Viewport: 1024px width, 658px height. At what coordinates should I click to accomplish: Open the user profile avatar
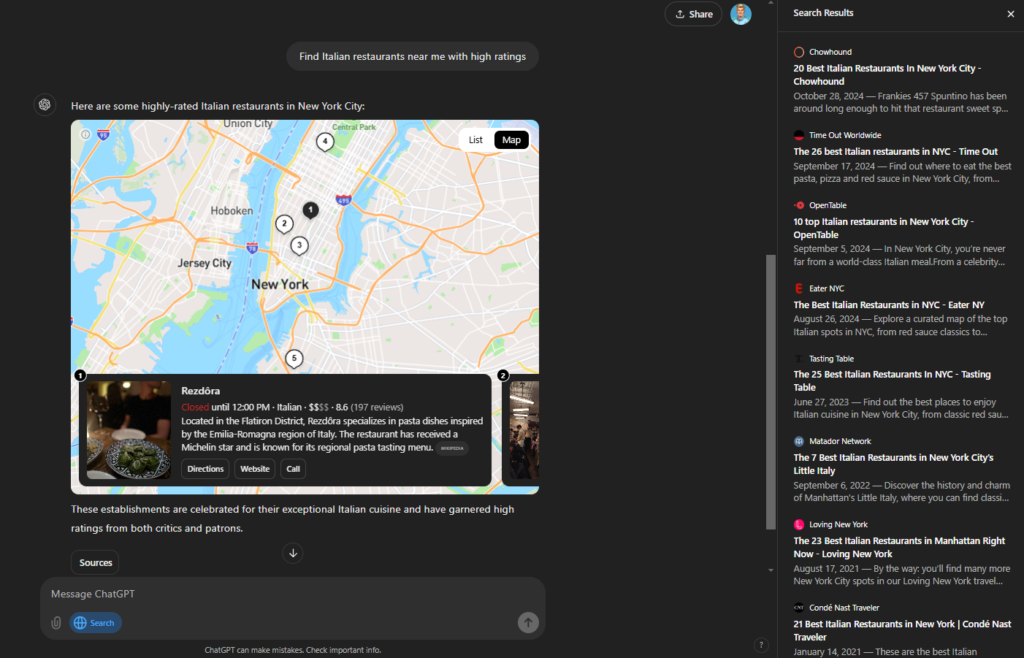click(741, 14)
